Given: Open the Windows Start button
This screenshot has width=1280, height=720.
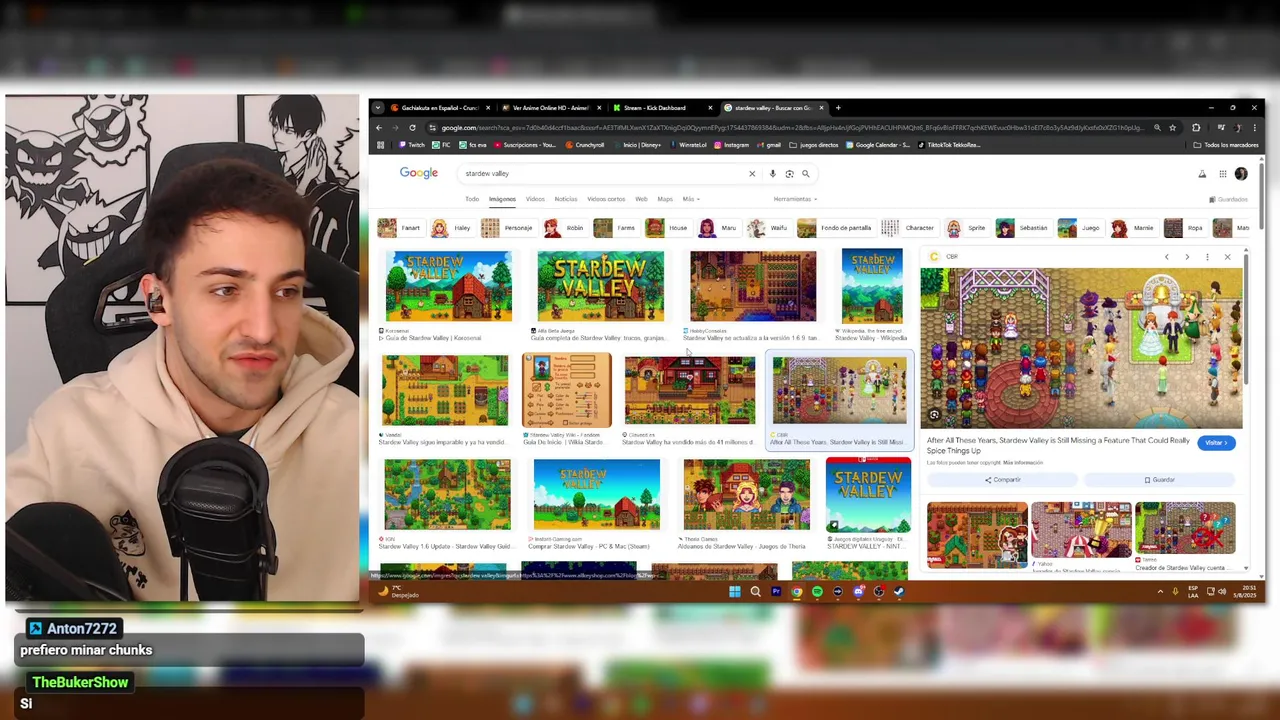Looking at the screenshot, I should (x=734, y=591).
